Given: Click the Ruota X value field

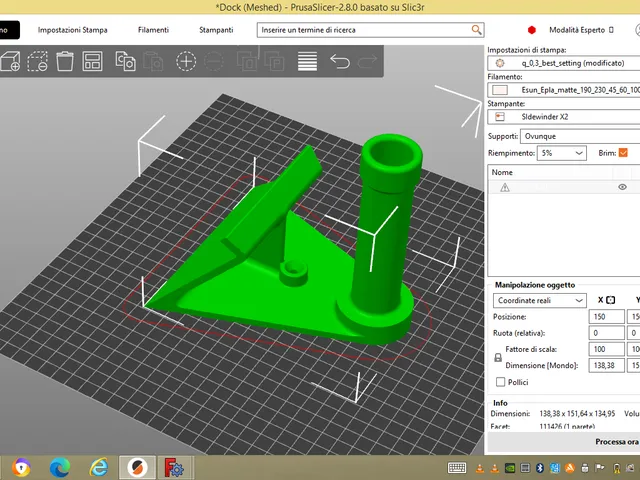Looking at the screenshot, I should 607,333.
